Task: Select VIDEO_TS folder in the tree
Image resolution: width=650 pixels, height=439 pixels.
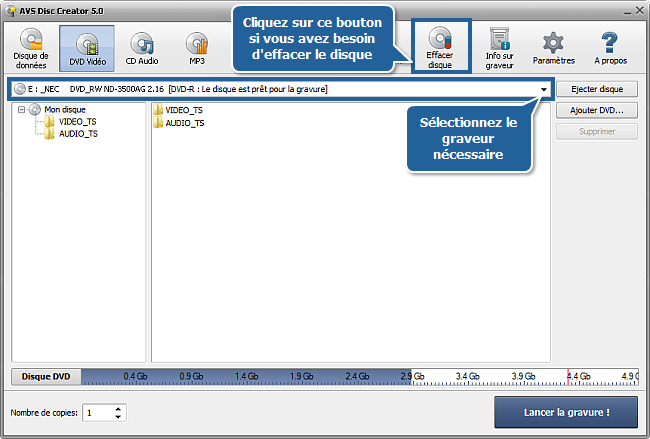Action: point(77,121)
